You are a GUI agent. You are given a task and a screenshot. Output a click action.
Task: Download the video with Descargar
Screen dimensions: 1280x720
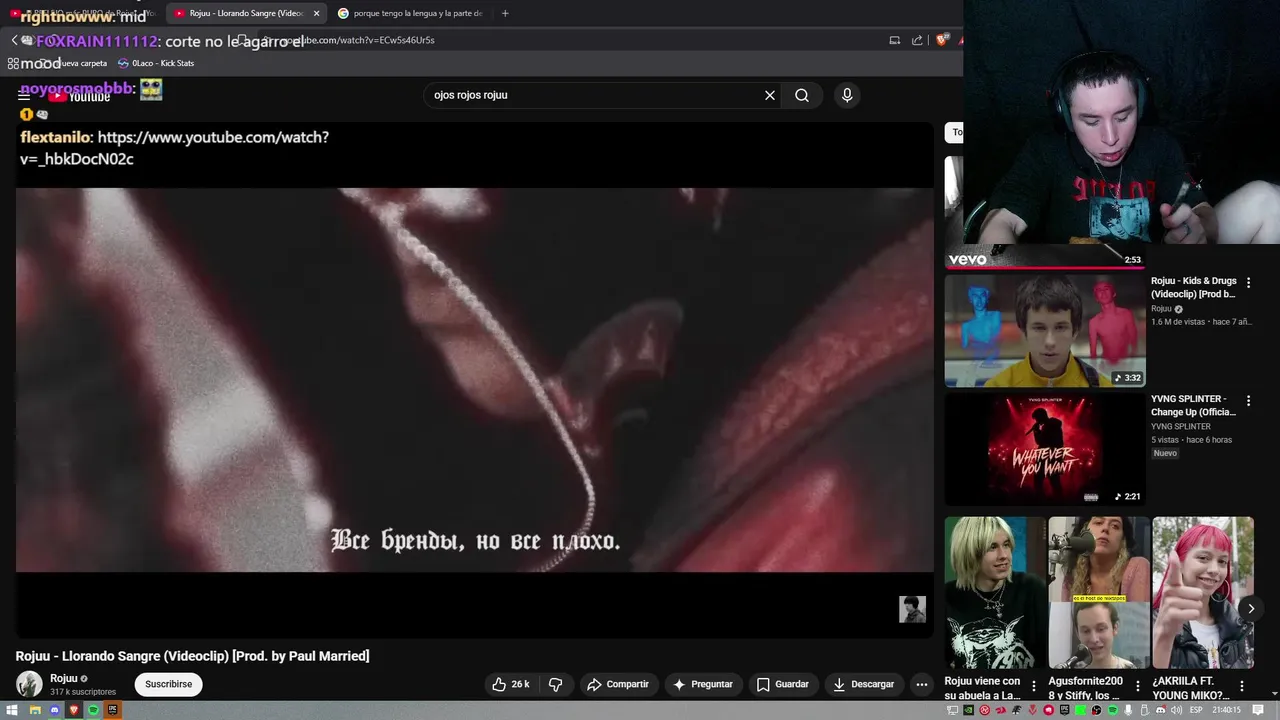864,684
